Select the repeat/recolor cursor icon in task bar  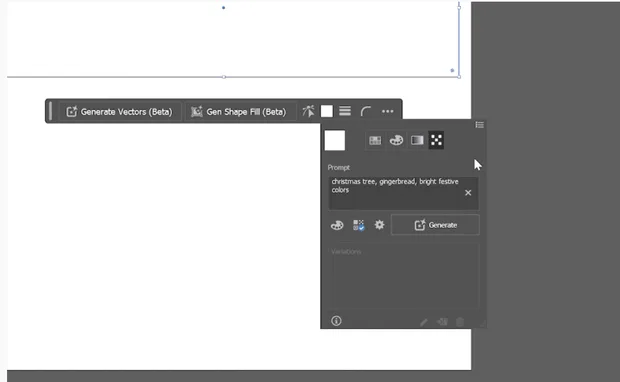tap(308, 112)
